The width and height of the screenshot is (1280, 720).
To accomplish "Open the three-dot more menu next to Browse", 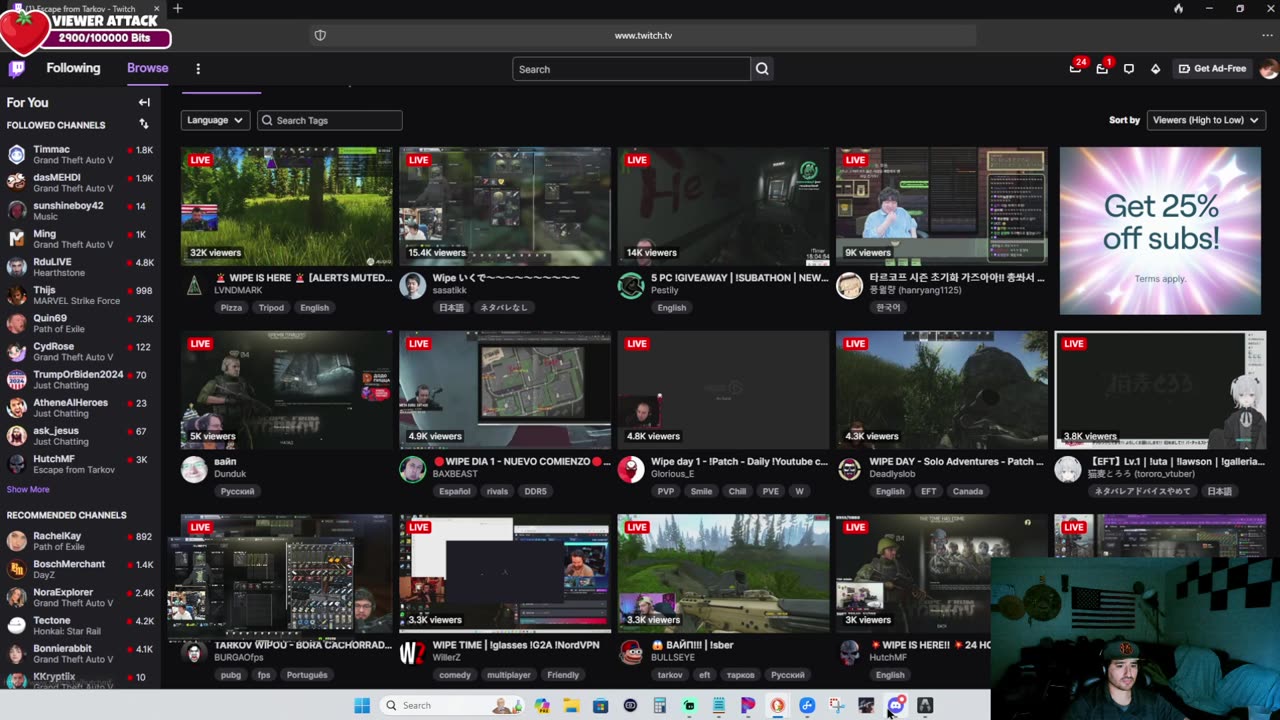I will (198, 69).
